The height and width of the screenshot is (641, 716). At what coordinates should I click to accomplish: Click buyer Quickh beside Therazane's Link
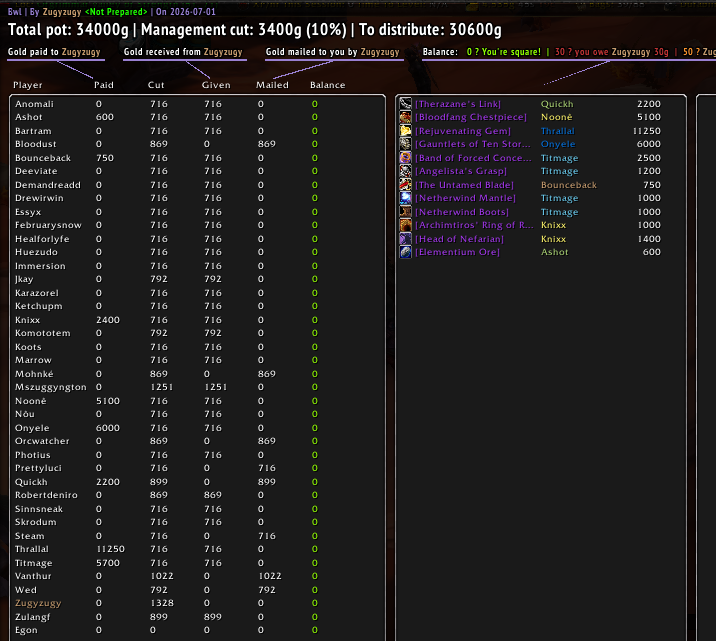[x=557, y=104]
